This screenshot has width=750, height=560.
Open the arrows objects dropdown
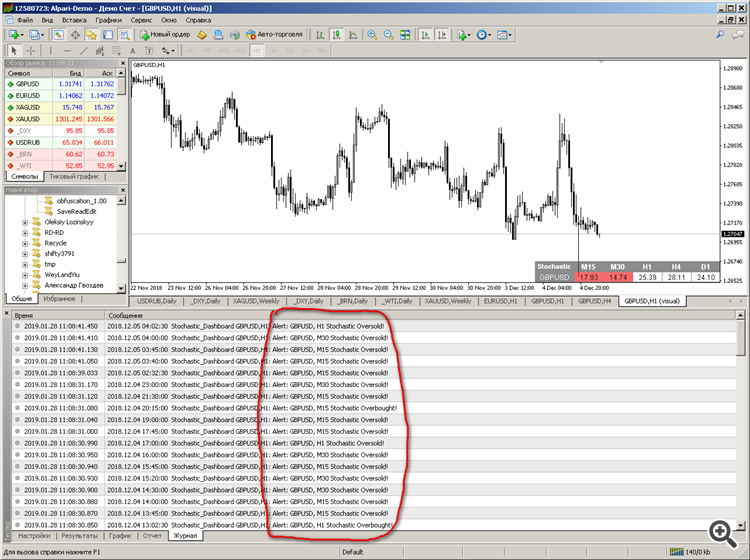point(167,51)
